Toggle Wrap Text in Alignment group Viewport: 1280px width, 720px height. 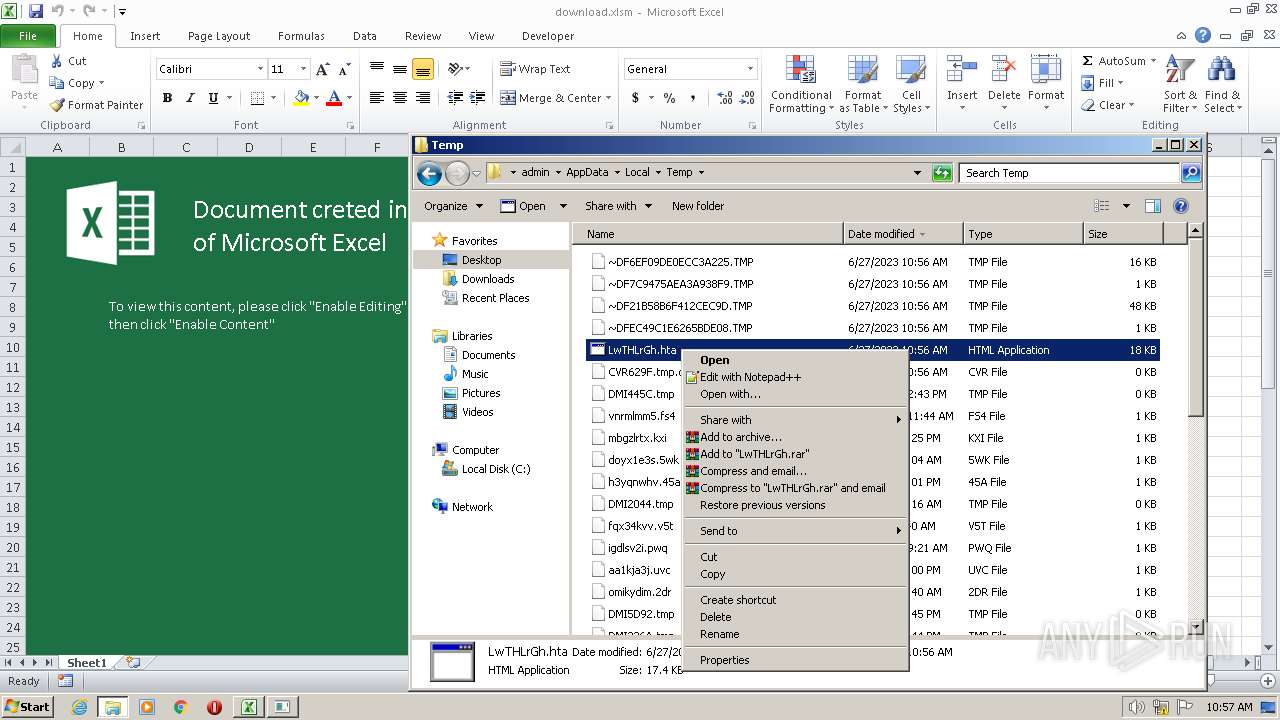(535, 69)
